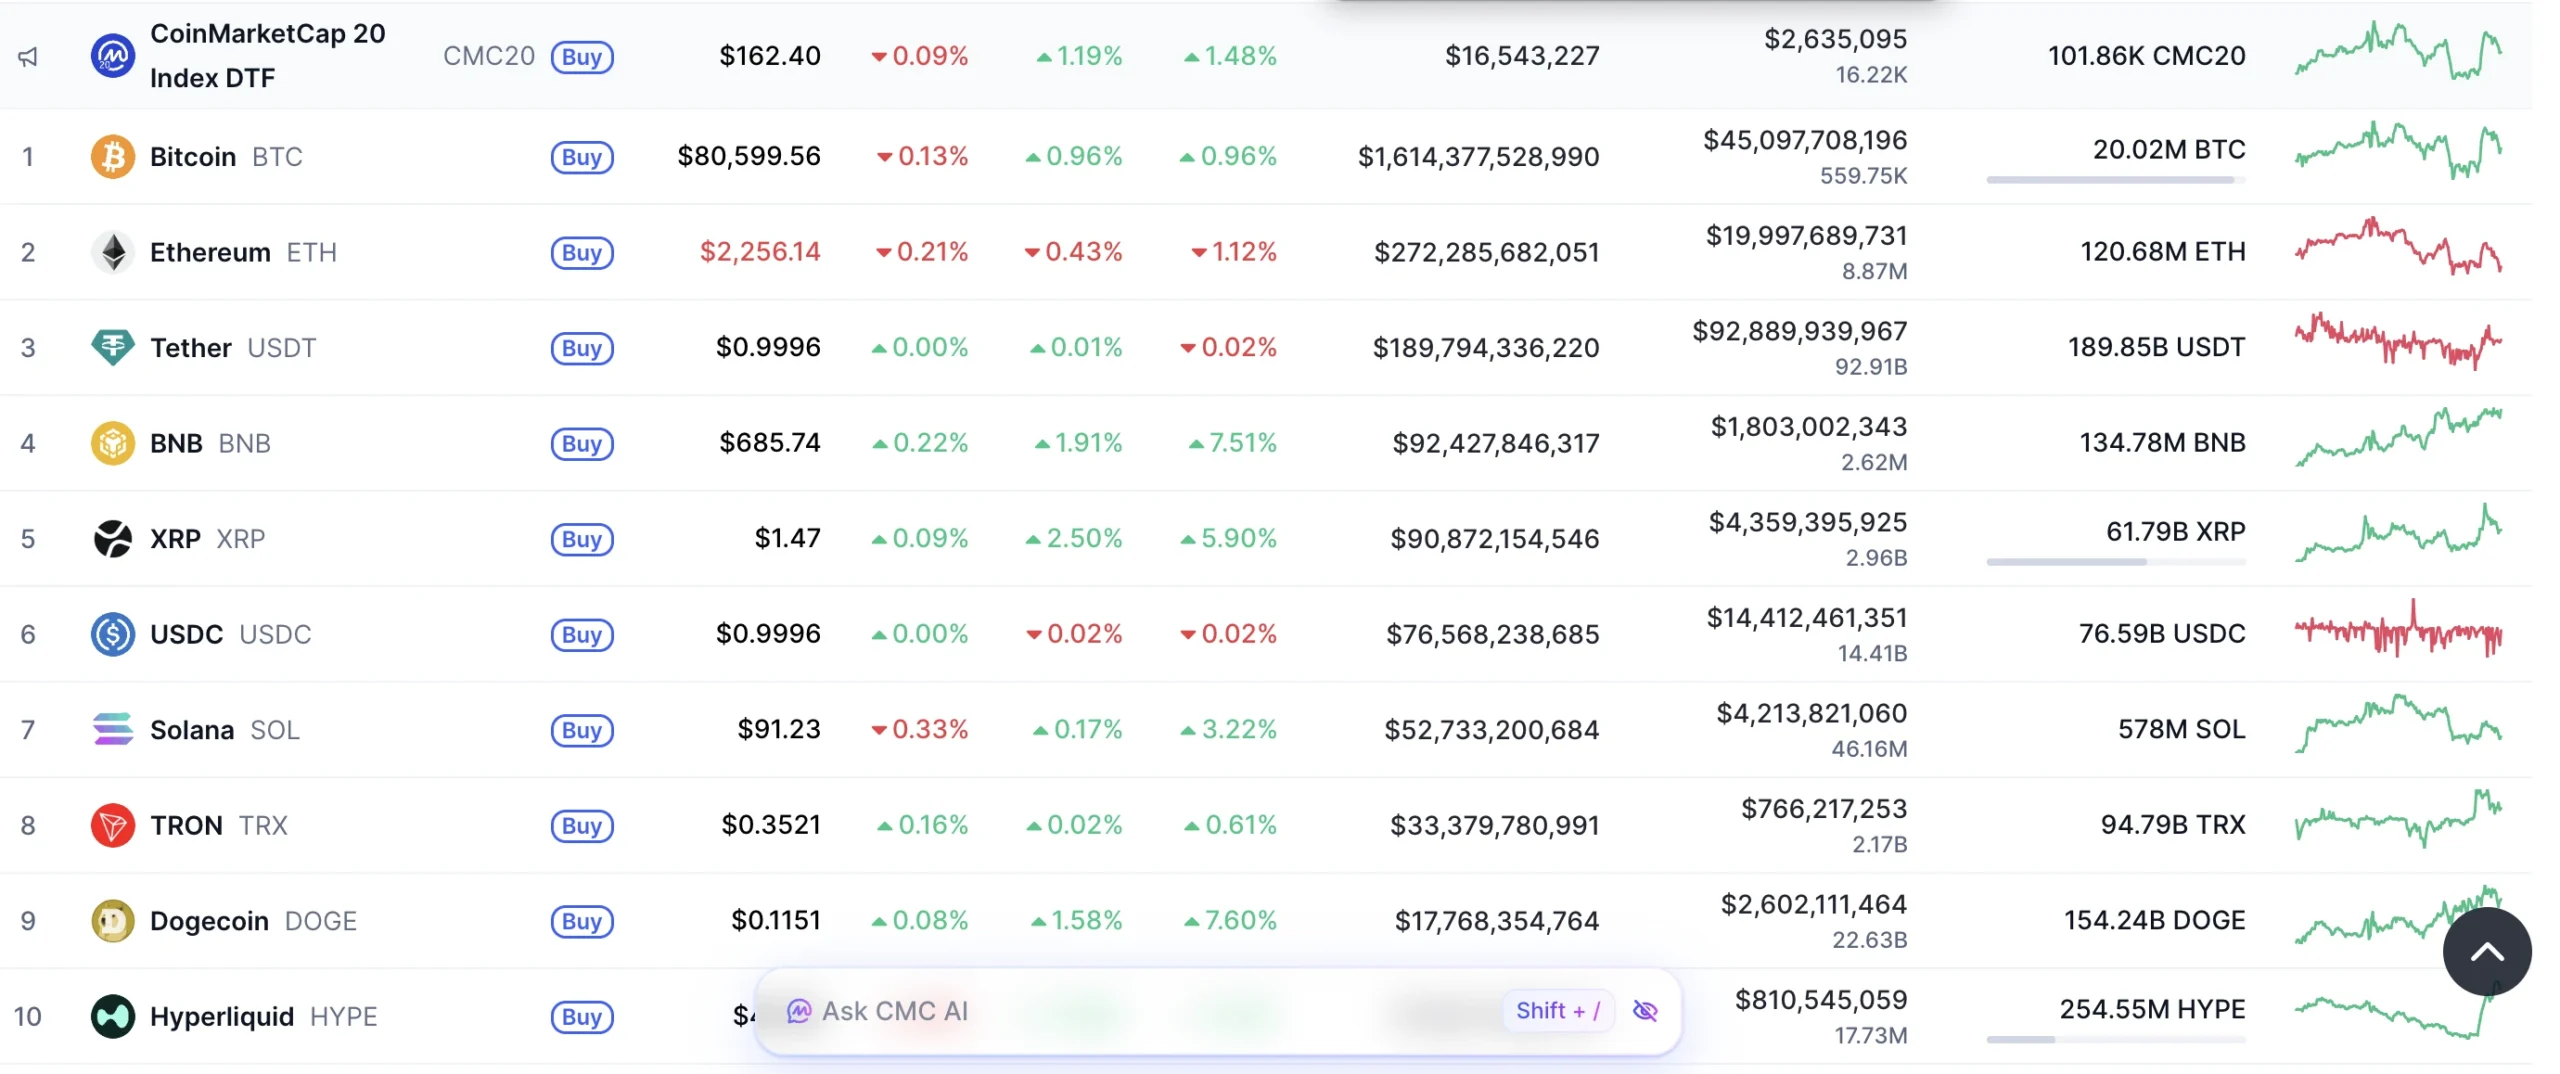
Task: Click Buy button for TRON
Action: 582,826
